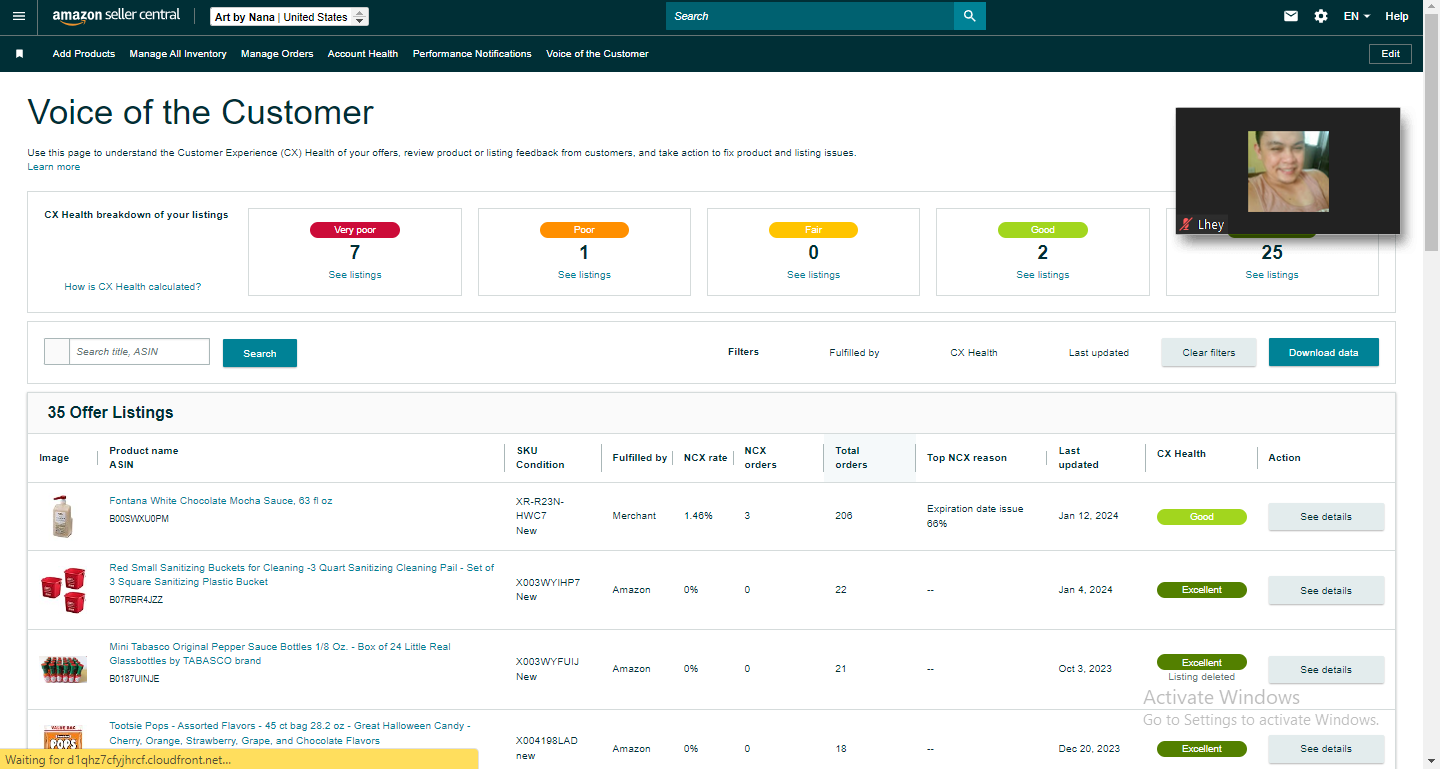Go to Add Products
Viewport: 1440px width, 769px height.
tap(84, 54)
